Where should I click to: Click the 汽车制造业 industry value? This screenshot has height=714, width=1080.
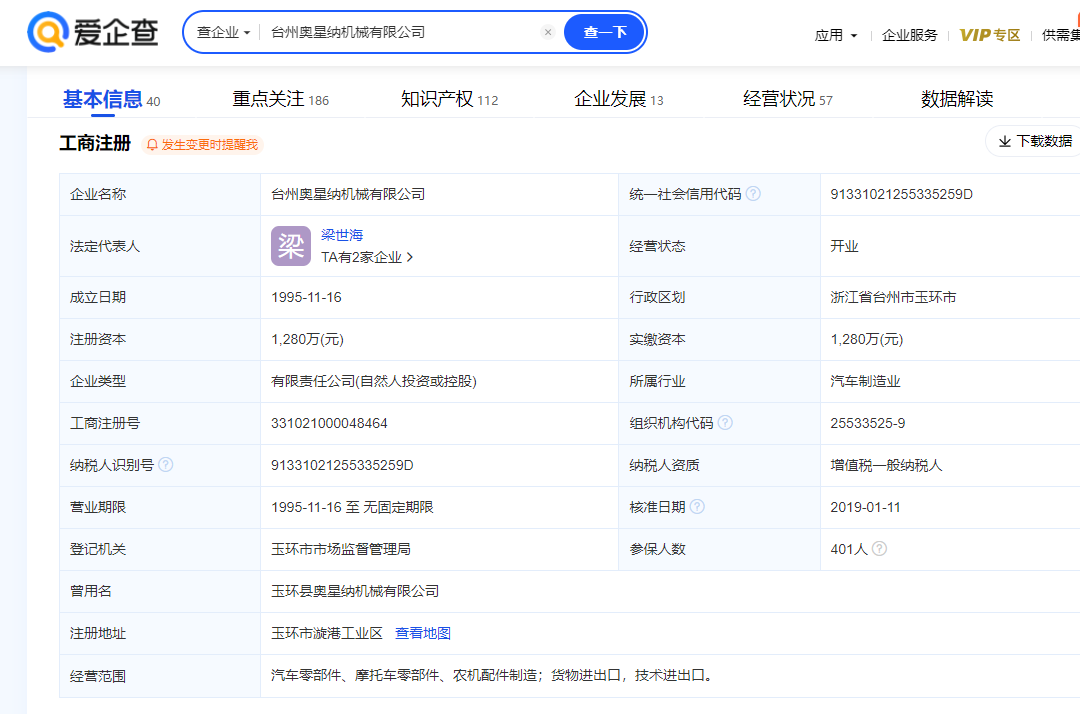pyautogui.click(x=865, y=381)
